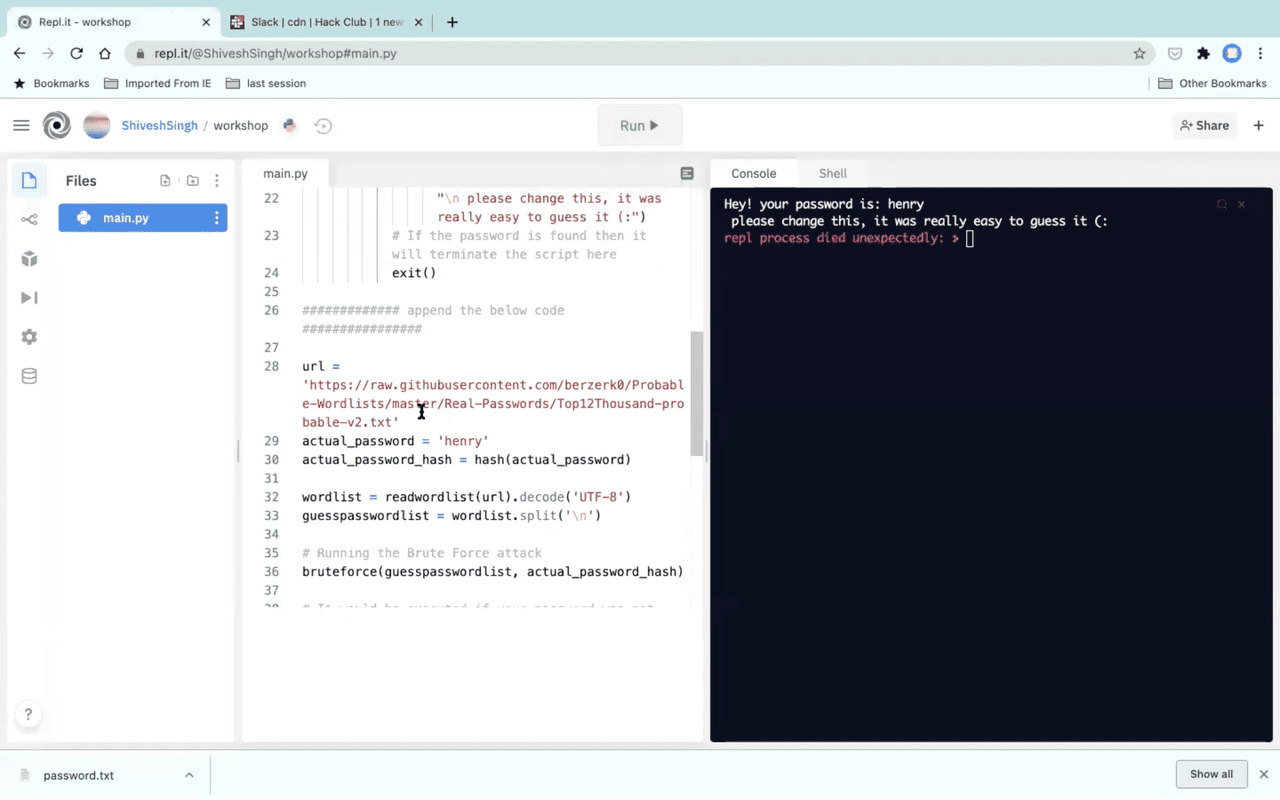1280x800 pixels.
Task: Open the Bookmarks folder in the bookmarks bar
Action: click(x=51, y=83)
